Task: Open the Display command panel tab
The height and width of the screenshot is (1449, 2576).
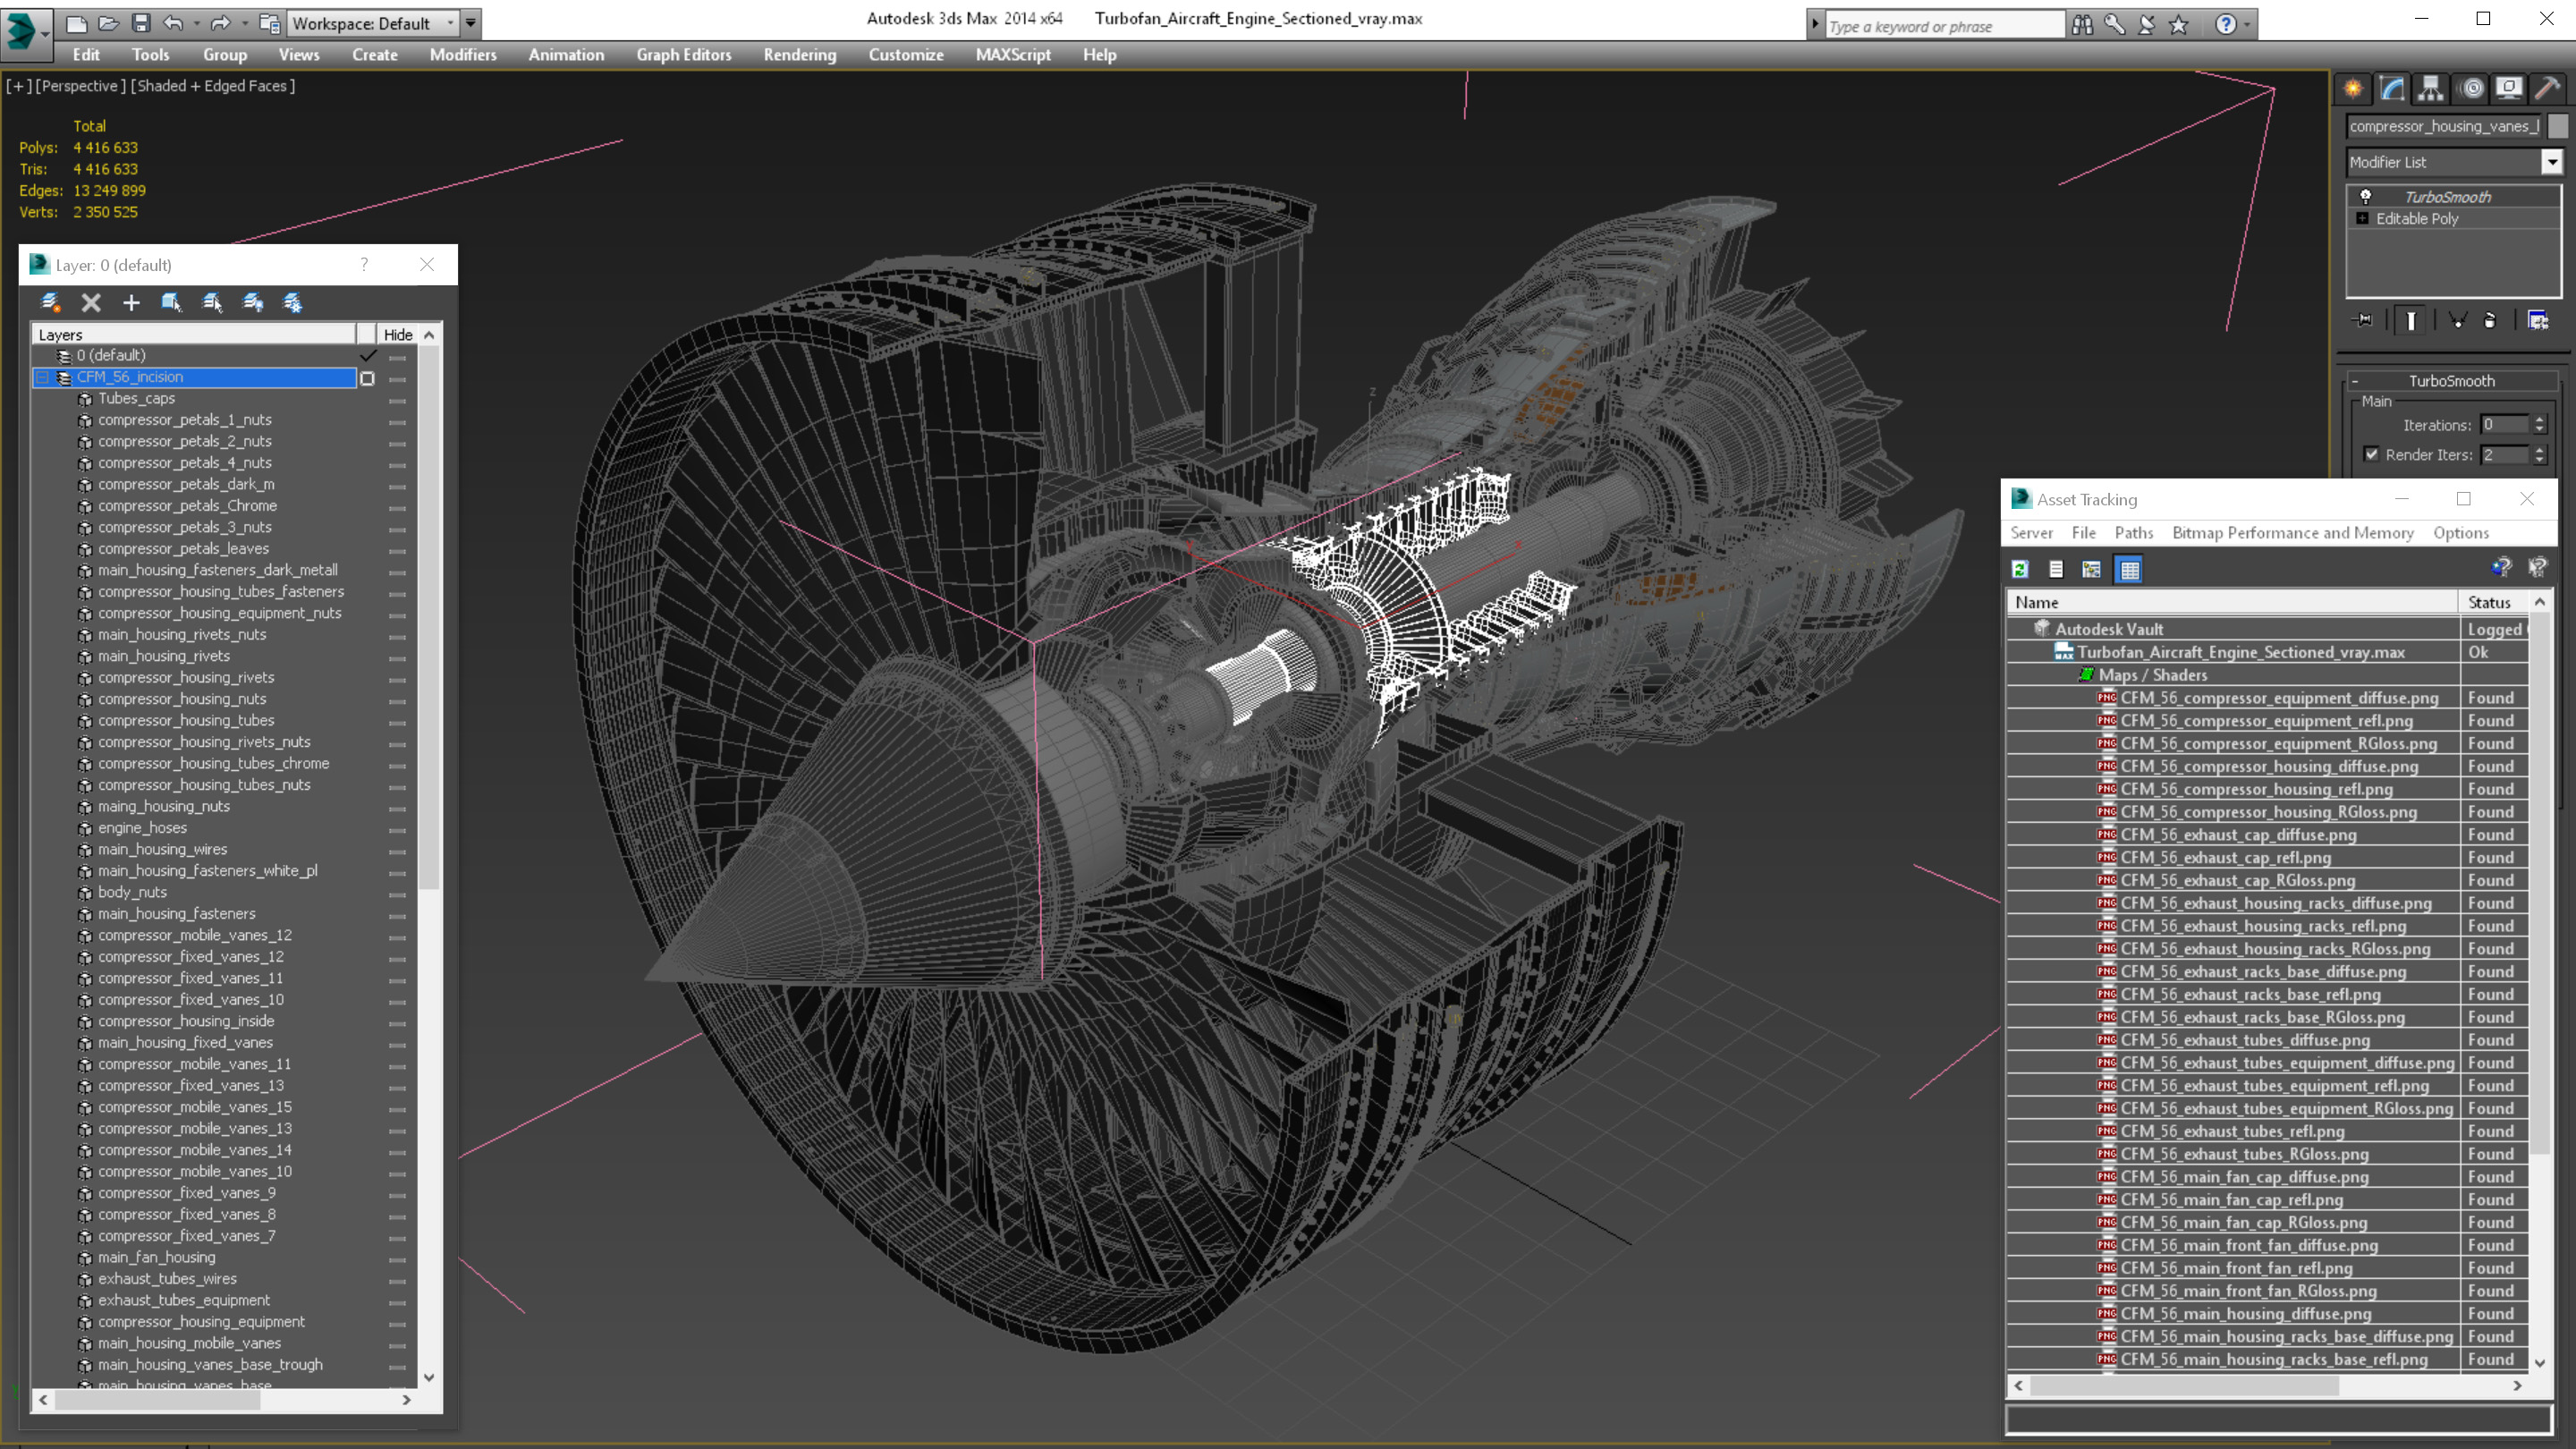Action: pyautogui.click(x=2509, y=89)
